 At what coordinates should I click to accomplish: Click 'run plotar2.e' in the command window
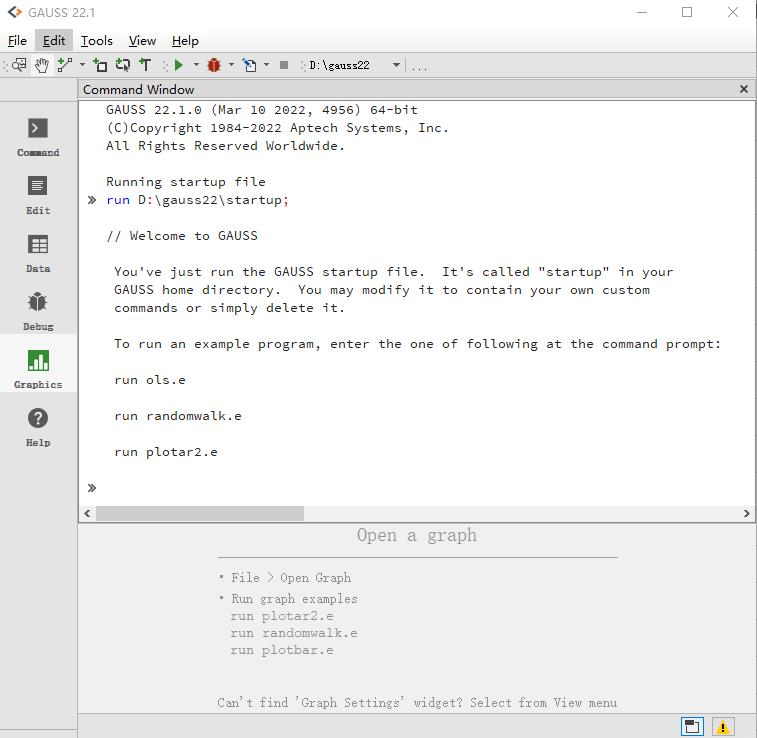pyautogui.click(x=166, y=452)
